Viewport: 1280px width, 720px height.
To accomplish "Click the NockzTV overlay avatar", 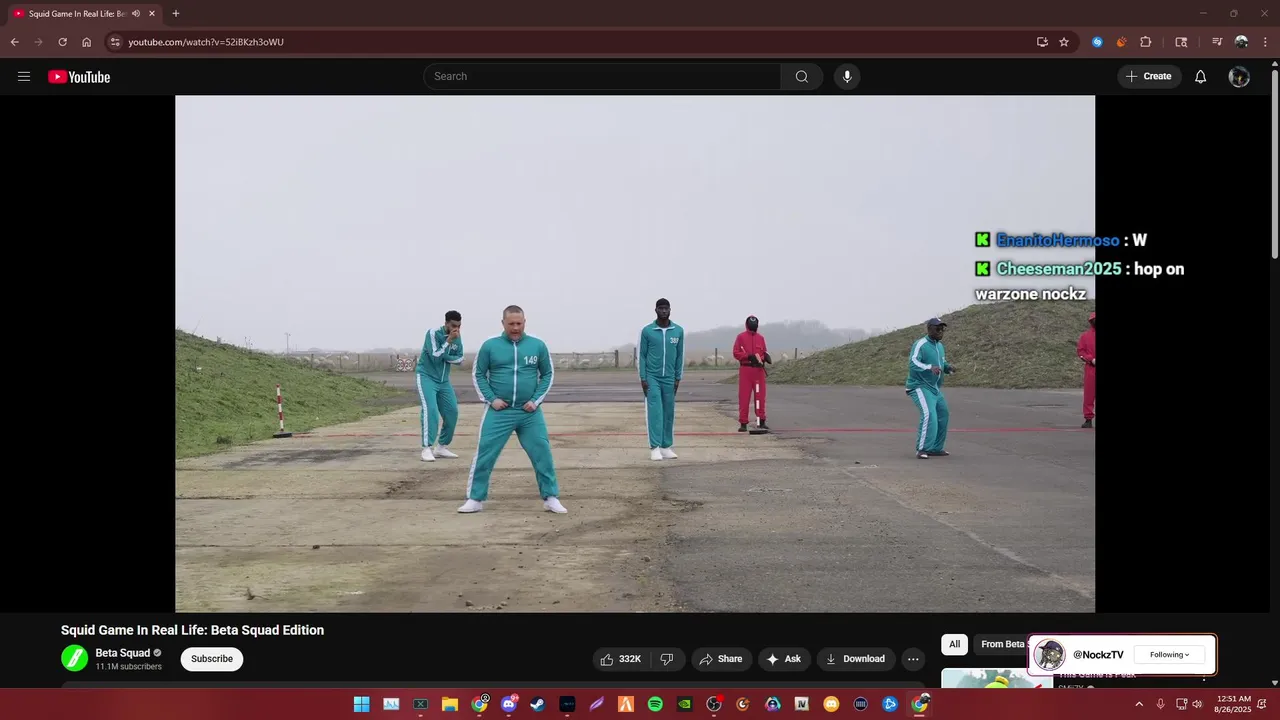I will (x=1049, y=655).
